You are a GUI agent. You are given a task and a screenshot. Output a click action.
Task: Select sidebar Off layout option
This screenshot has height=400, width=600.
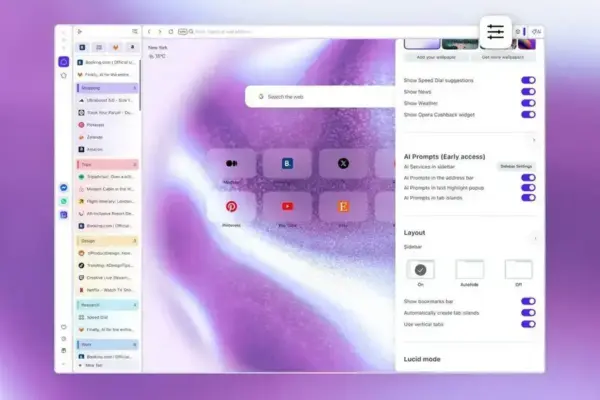[x=518, y=270]
